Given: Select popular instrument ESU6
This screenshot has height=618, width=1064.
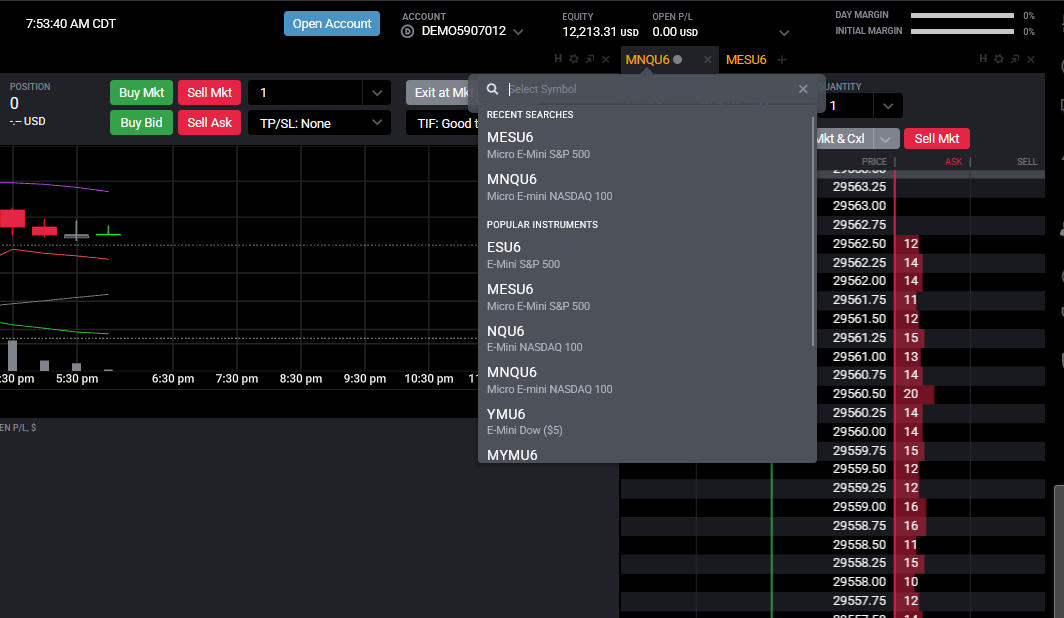Looking at the screenshot, I should (x=645, y=255).
